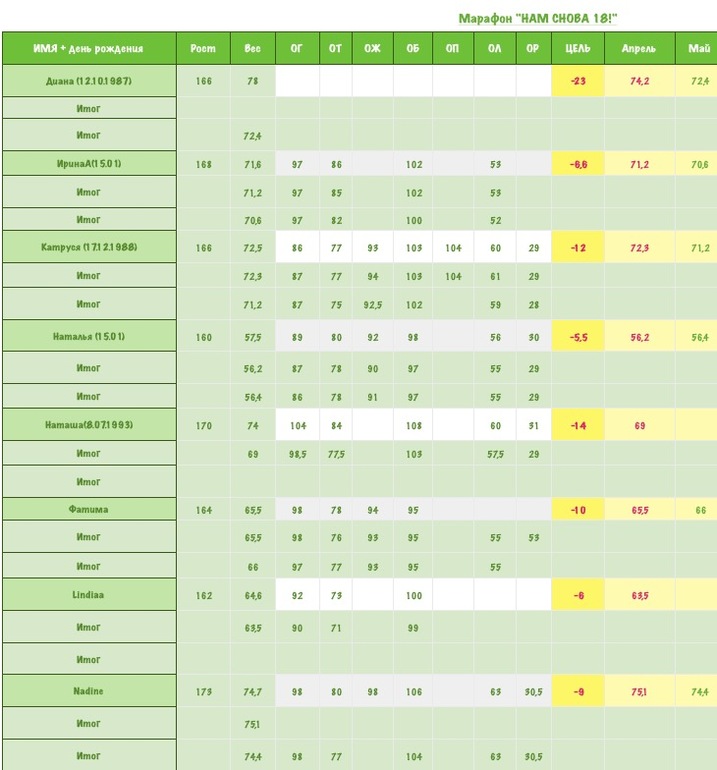Select Наталья's goal cell showing -5,5

pyautogui.click(x=577, y=337)
